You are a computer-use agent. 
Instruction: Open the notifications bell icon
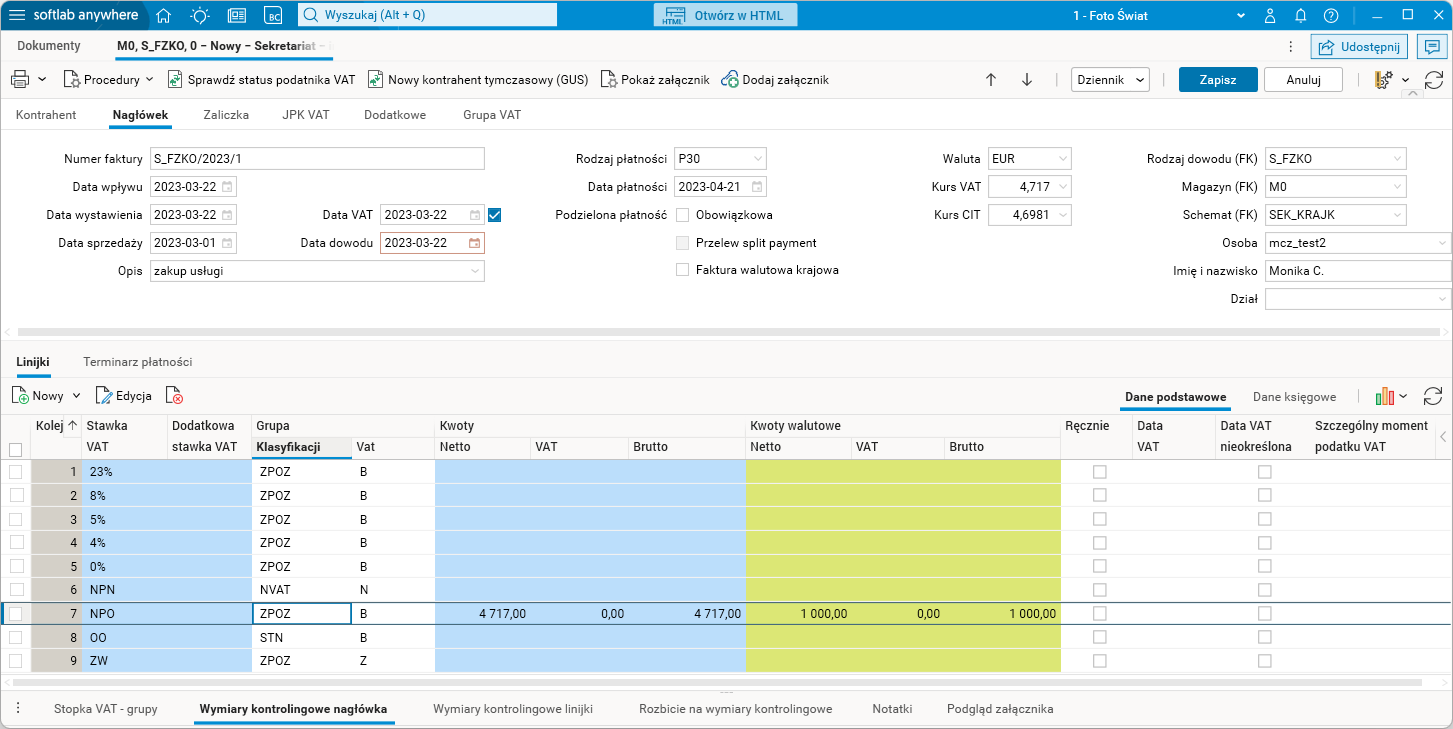point(1300,15)
